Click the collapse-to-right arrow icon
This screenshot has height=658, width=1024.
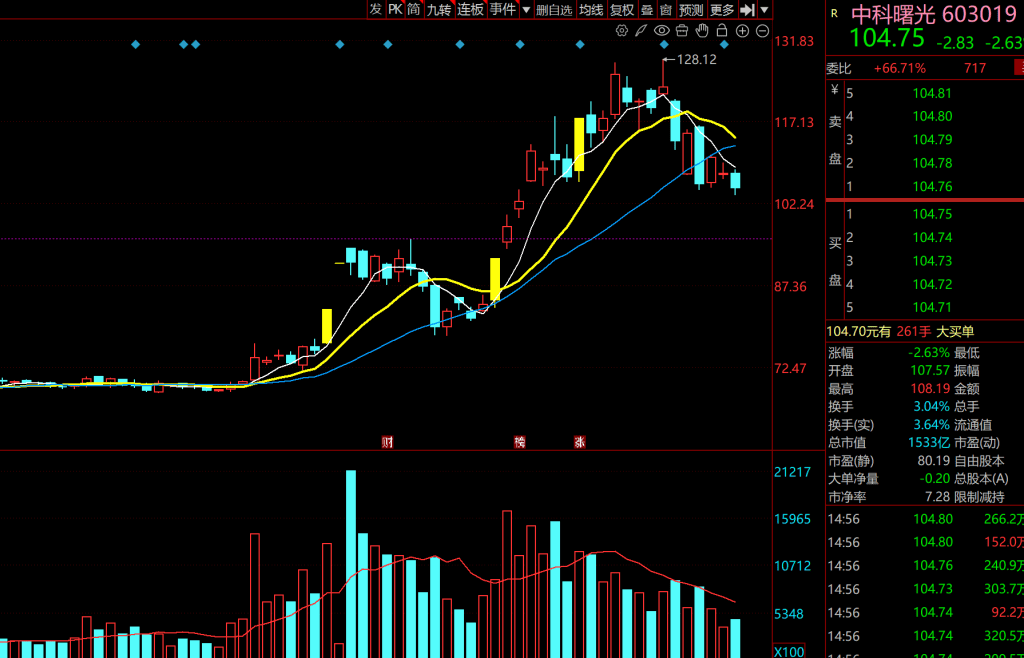tap(747, 9)
